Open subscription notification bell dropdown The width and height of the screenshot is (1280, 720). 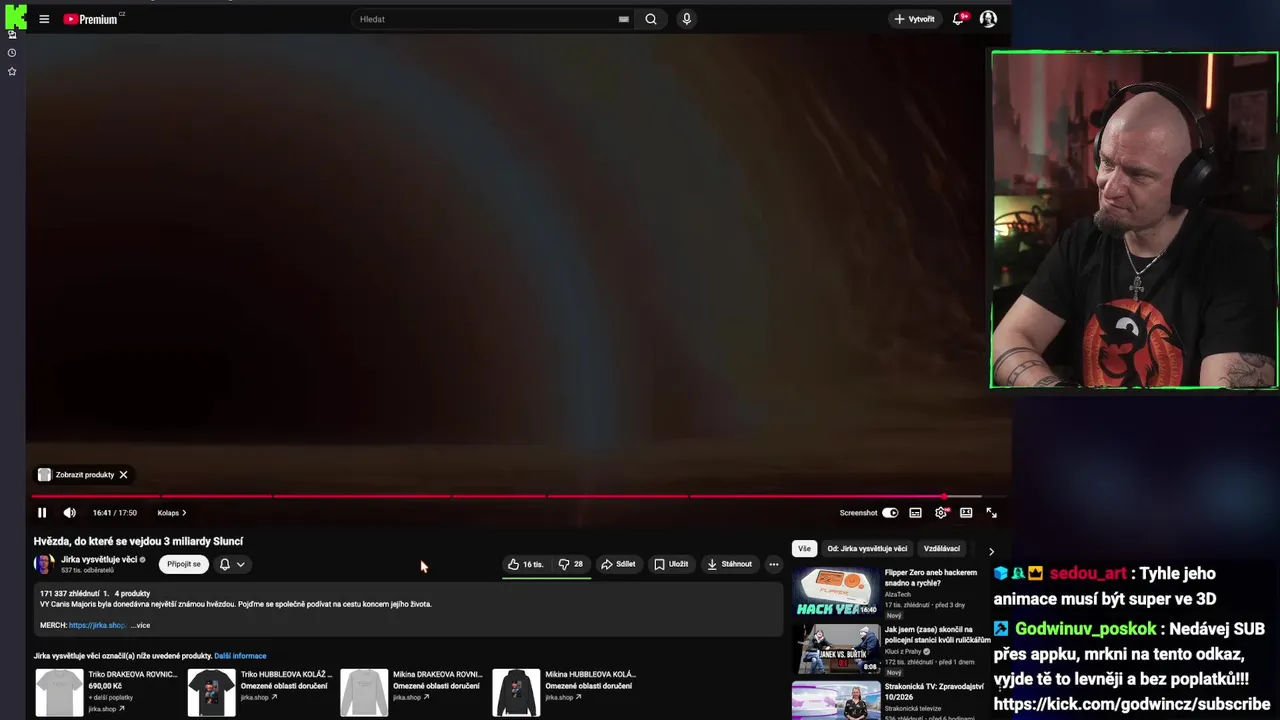point(232,564)
